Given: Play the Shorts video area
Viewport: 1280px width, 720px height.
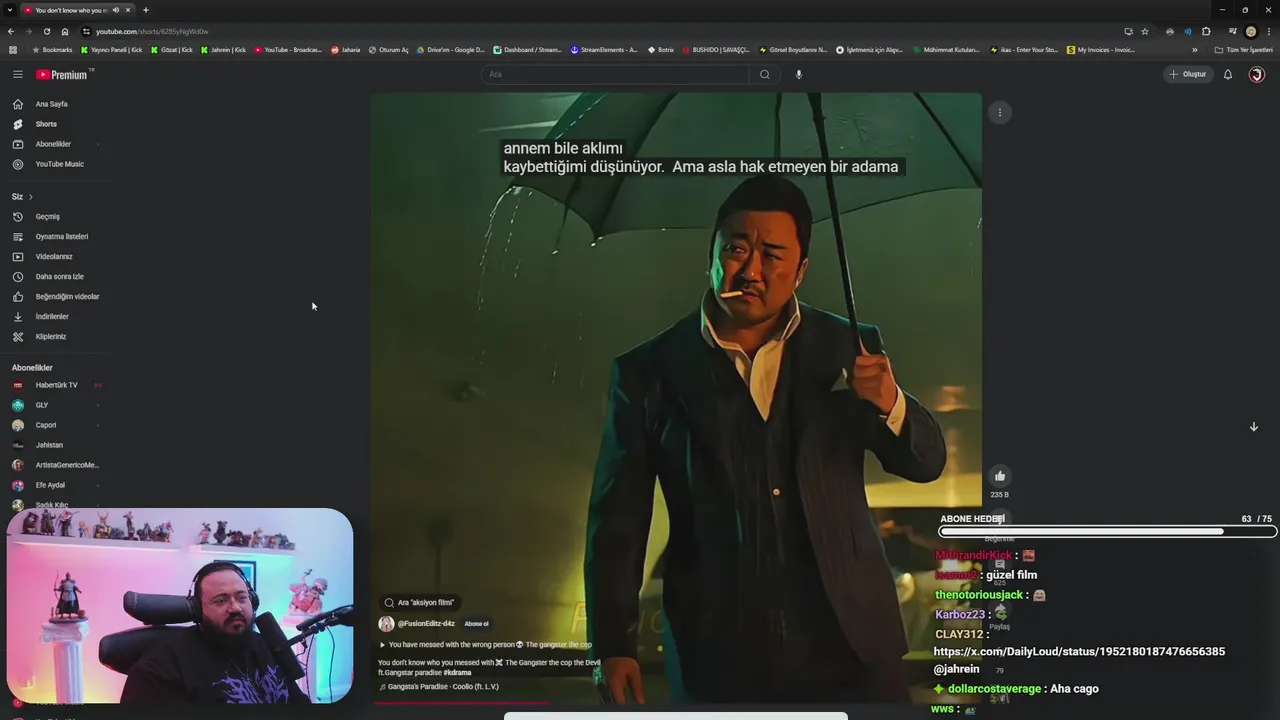Looking at the screenshot, I should 676,398.
